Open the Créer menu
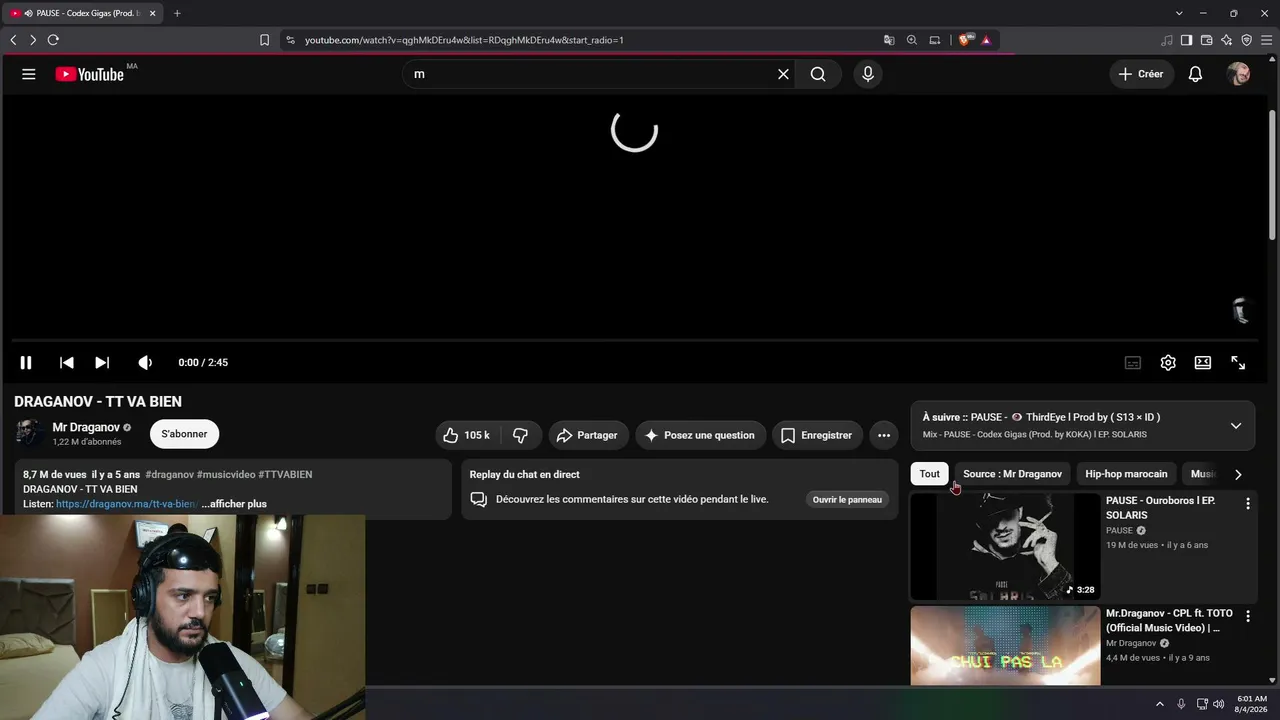This screenshot has width=1280, height=720. (1140, 74)
